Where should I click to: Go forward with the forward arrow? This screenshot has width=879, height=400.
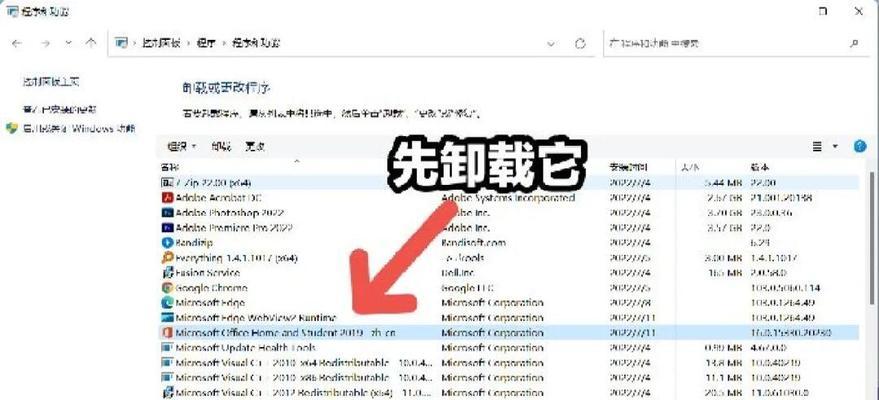[x=45, y=43]
